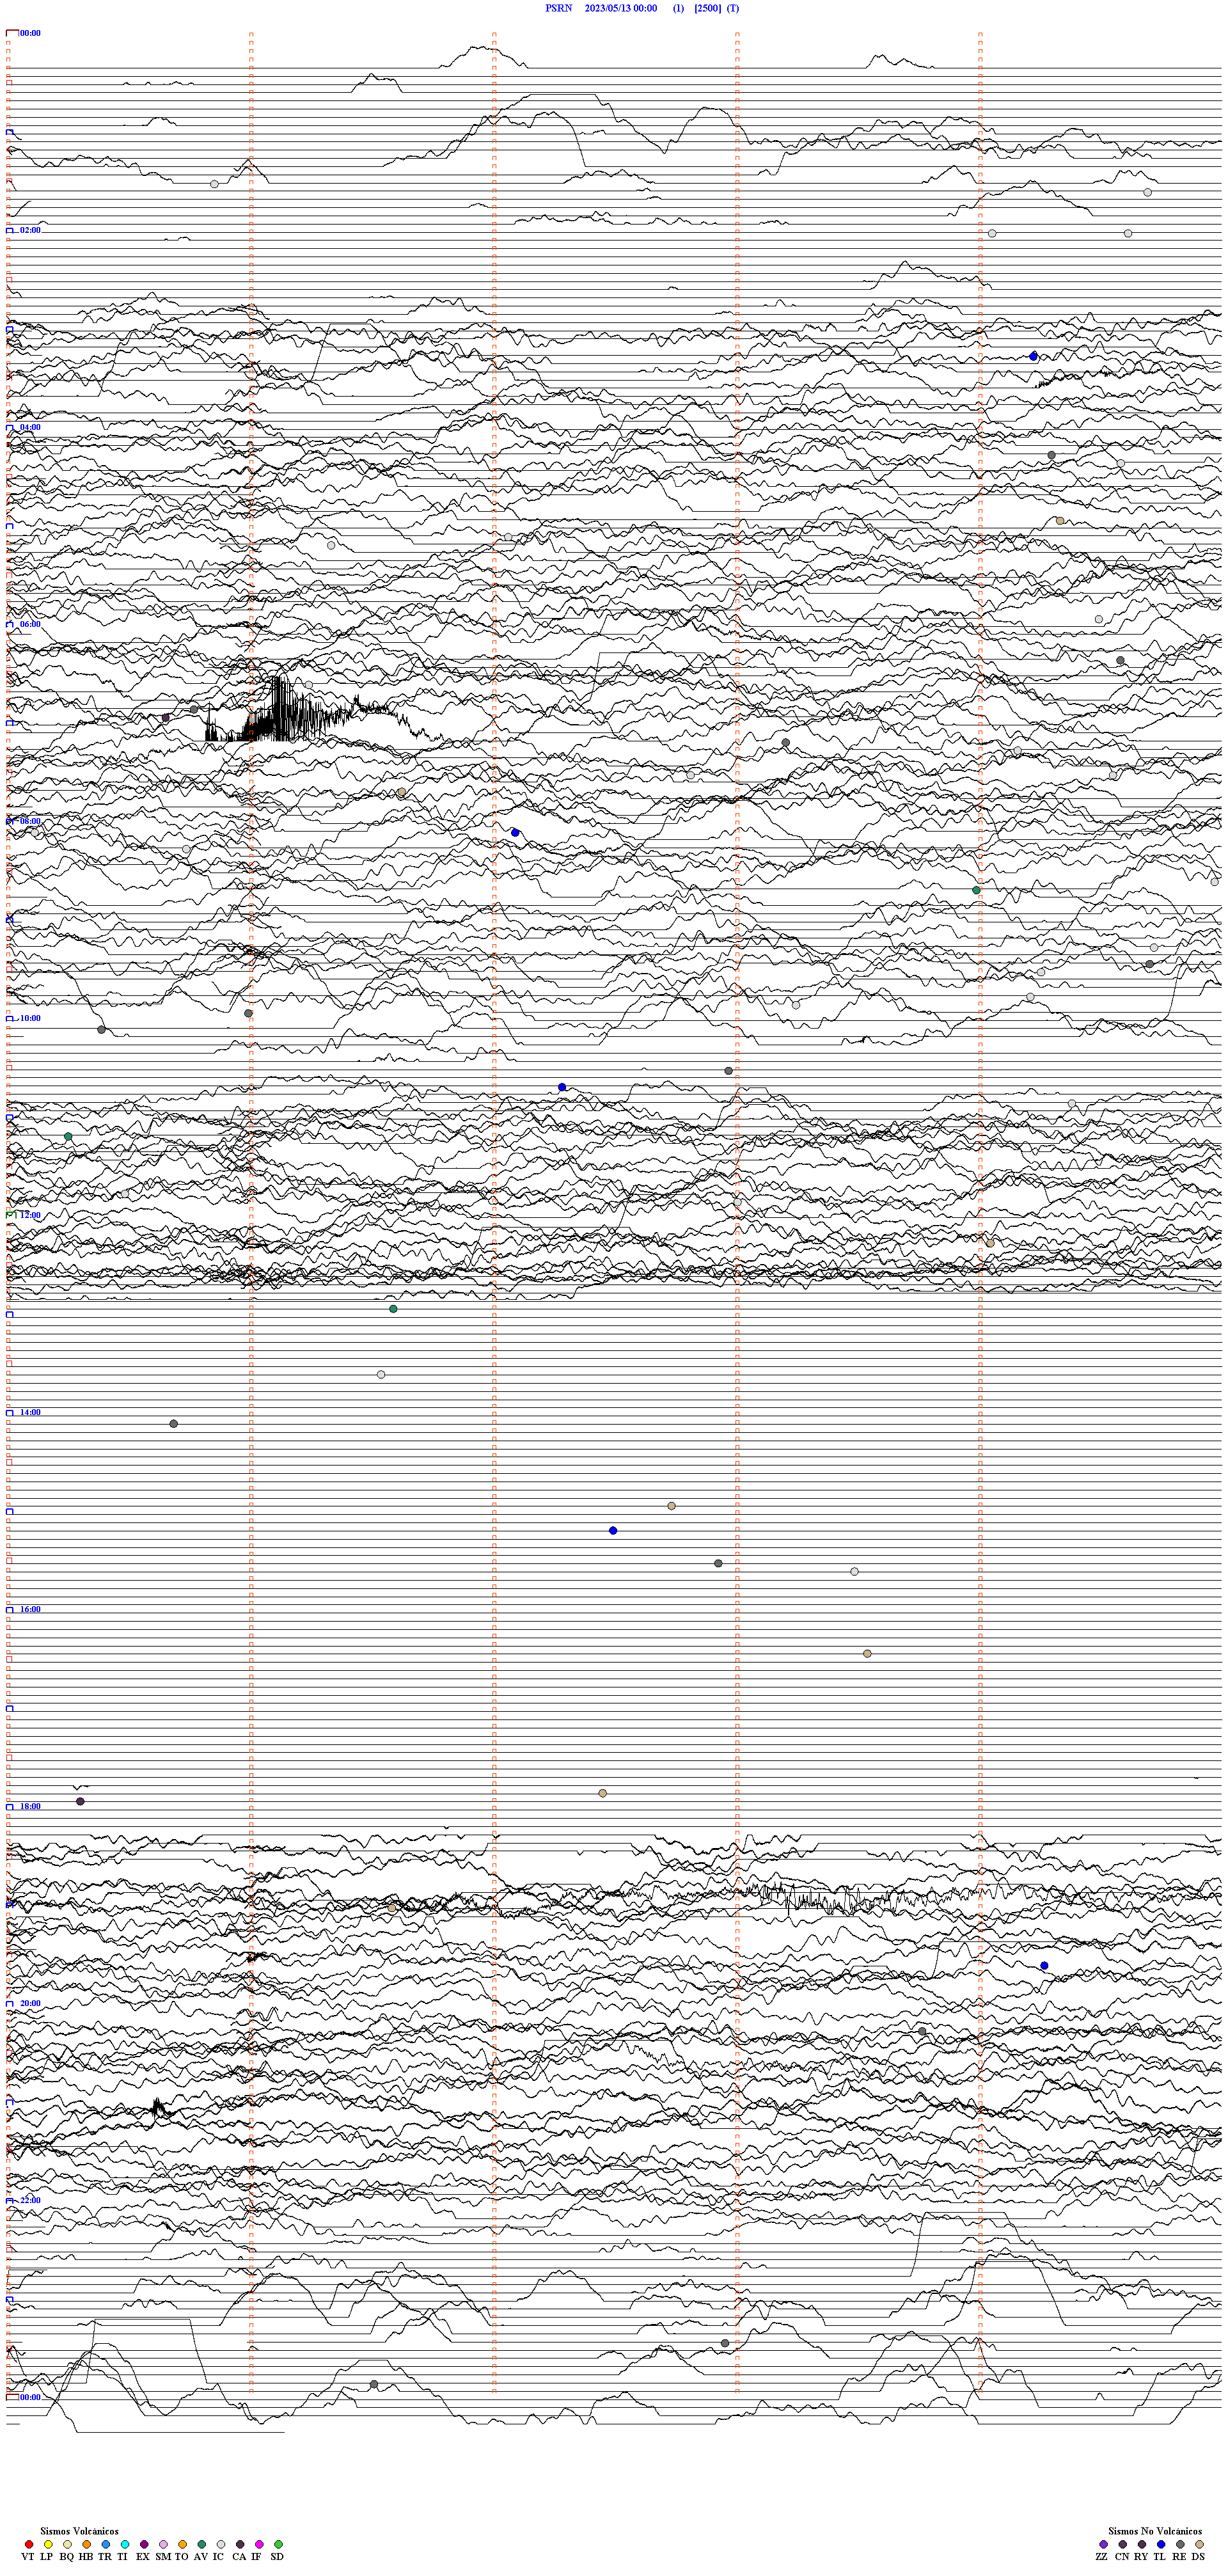
Task: Click the green AV legend dot
Action: pos(202,2544)
